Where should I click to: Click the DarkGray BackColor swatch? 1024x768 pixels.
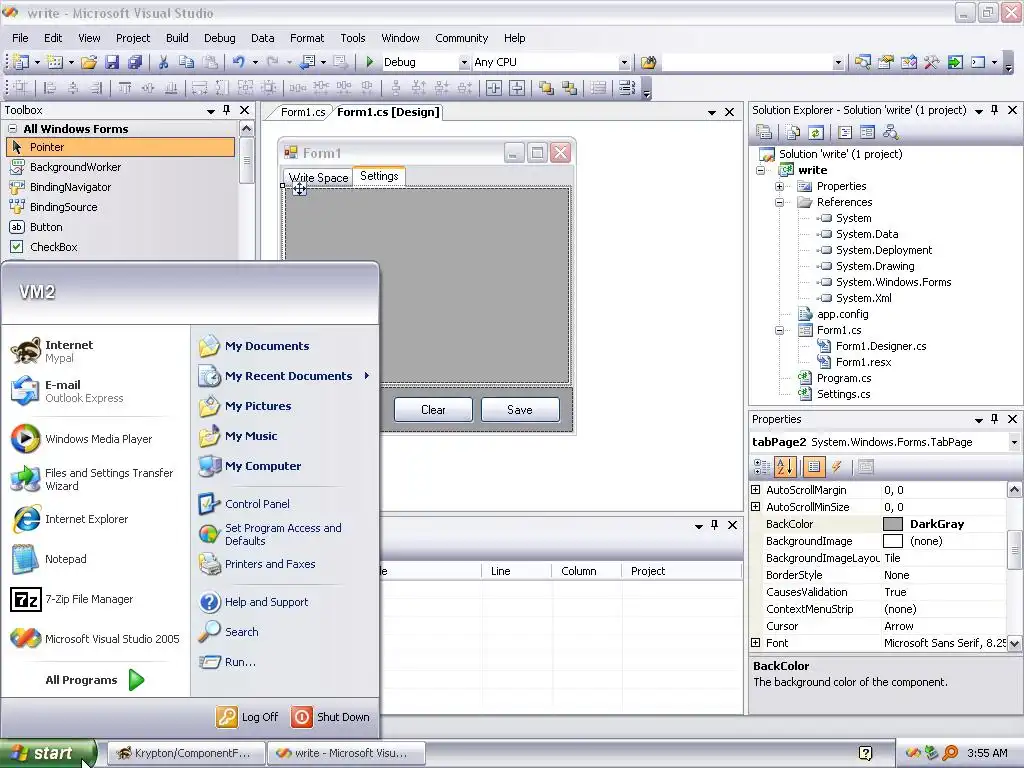pyautogui.click(x=893, y=524)
